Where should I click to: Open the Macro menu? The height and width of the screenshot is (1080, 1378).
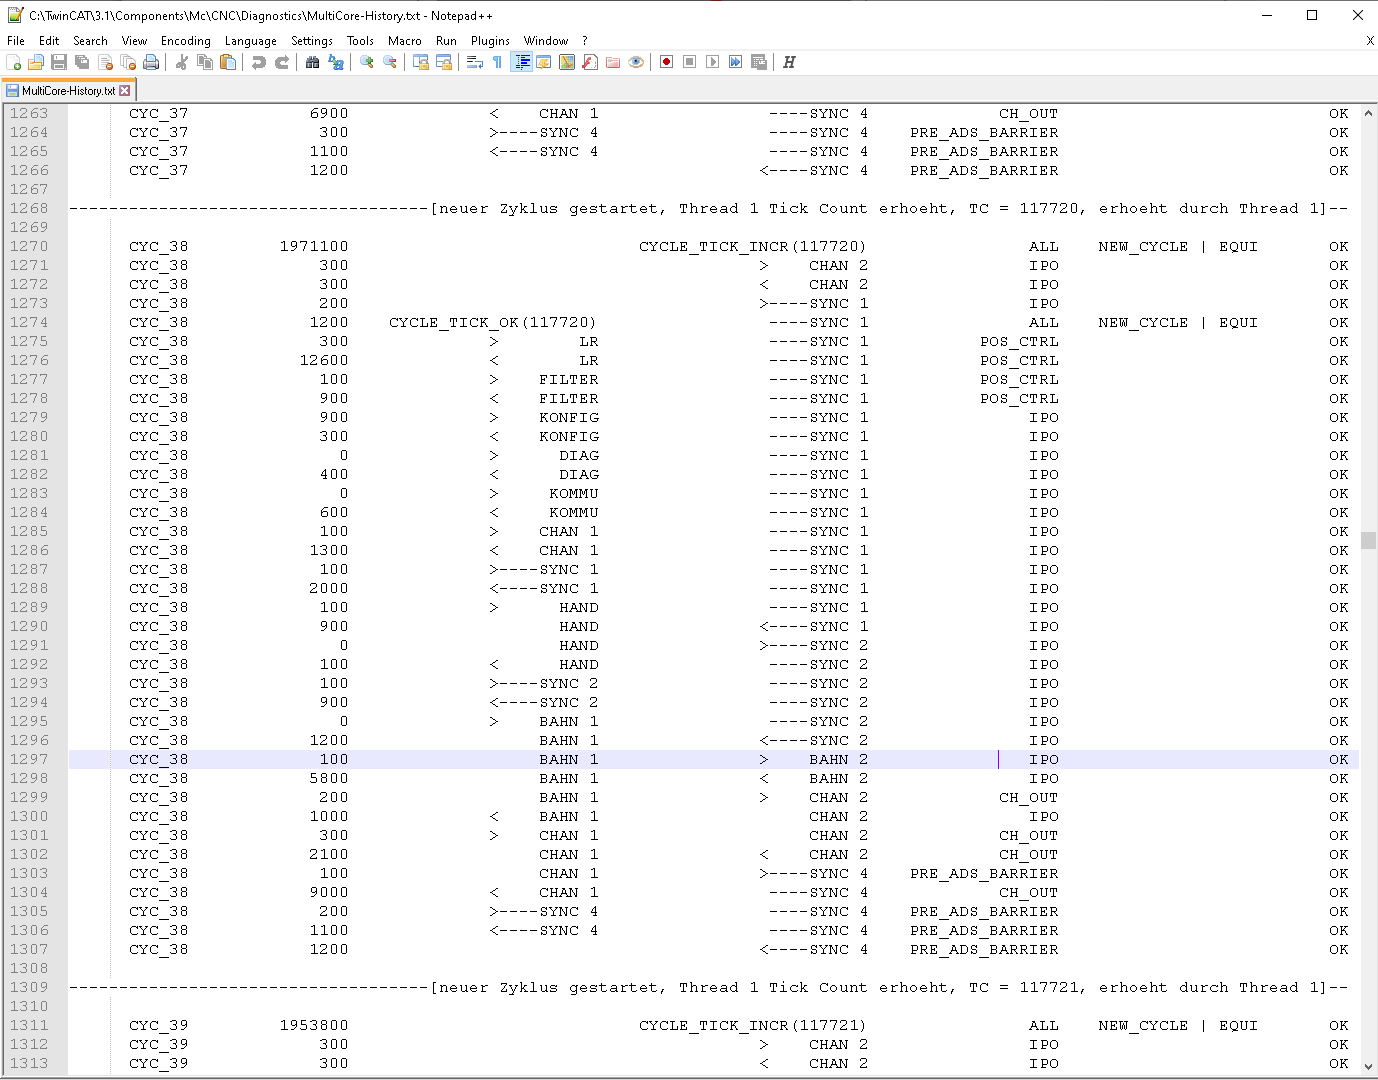[405, 41]
